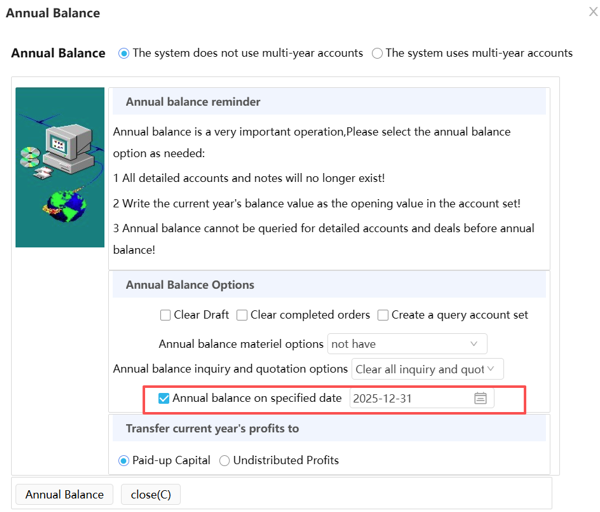The image size is (600, 512).
Task: Enable the Clear Draft checkbox
Action: click(x=166, y=315)
